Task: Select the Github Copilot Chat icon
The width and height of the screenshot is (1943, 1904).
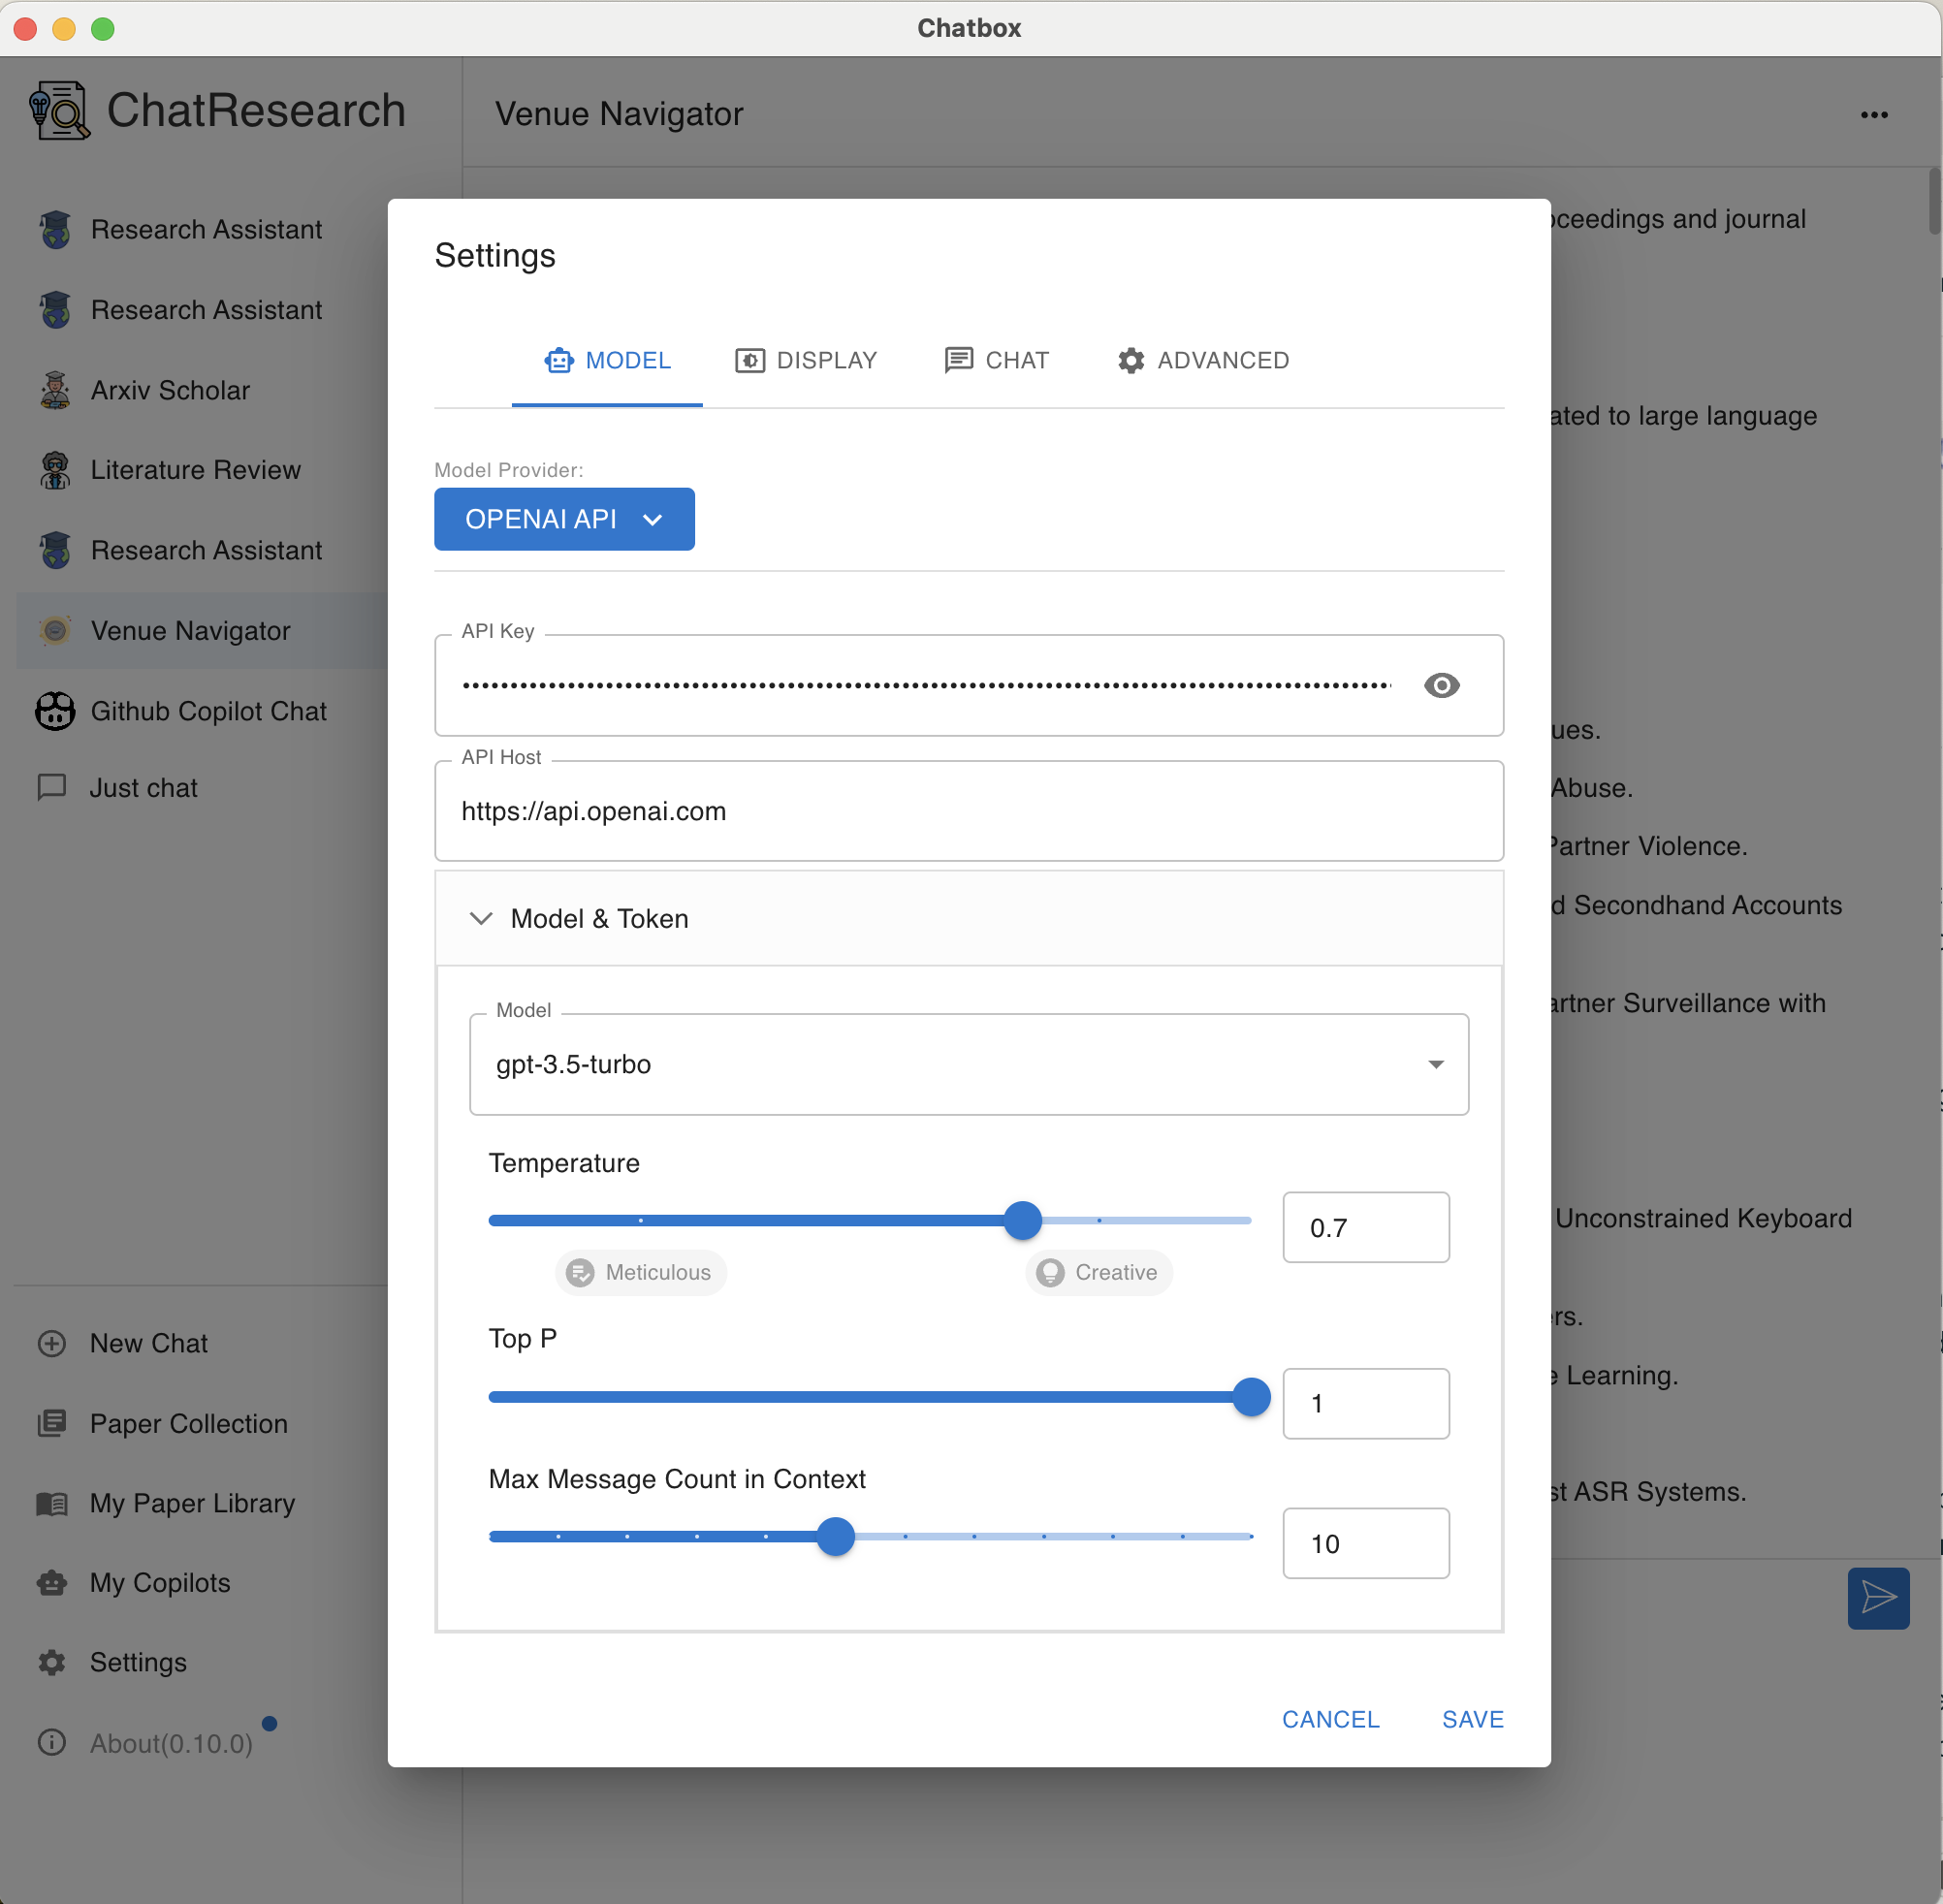Action: pyautogui.click(x=55, y=711)
